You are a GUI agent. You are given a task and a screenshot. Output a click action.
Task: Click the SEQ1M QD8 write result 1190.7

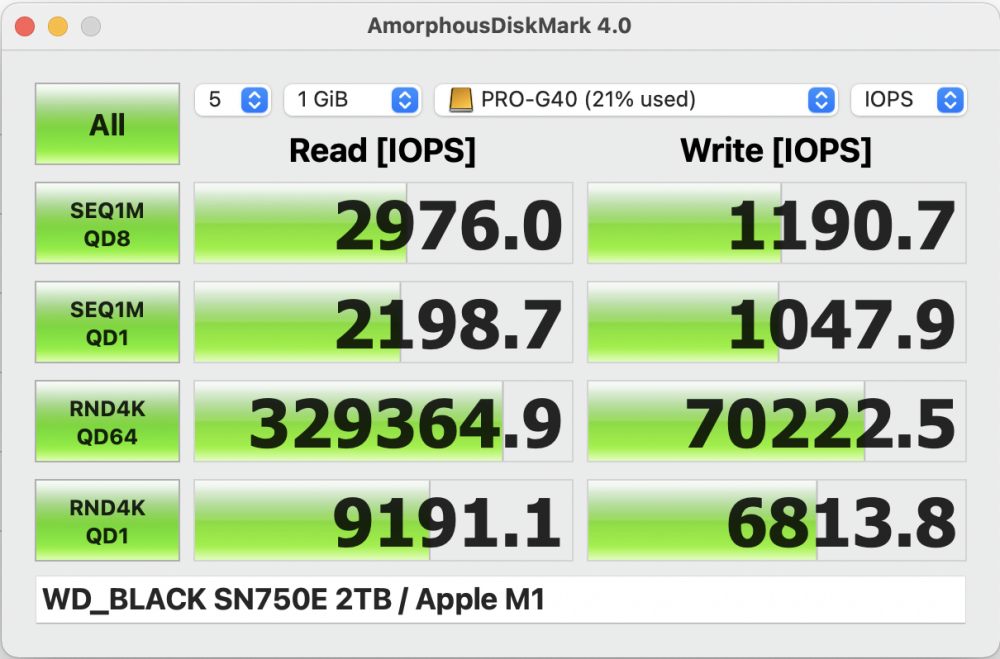(777, 223)
